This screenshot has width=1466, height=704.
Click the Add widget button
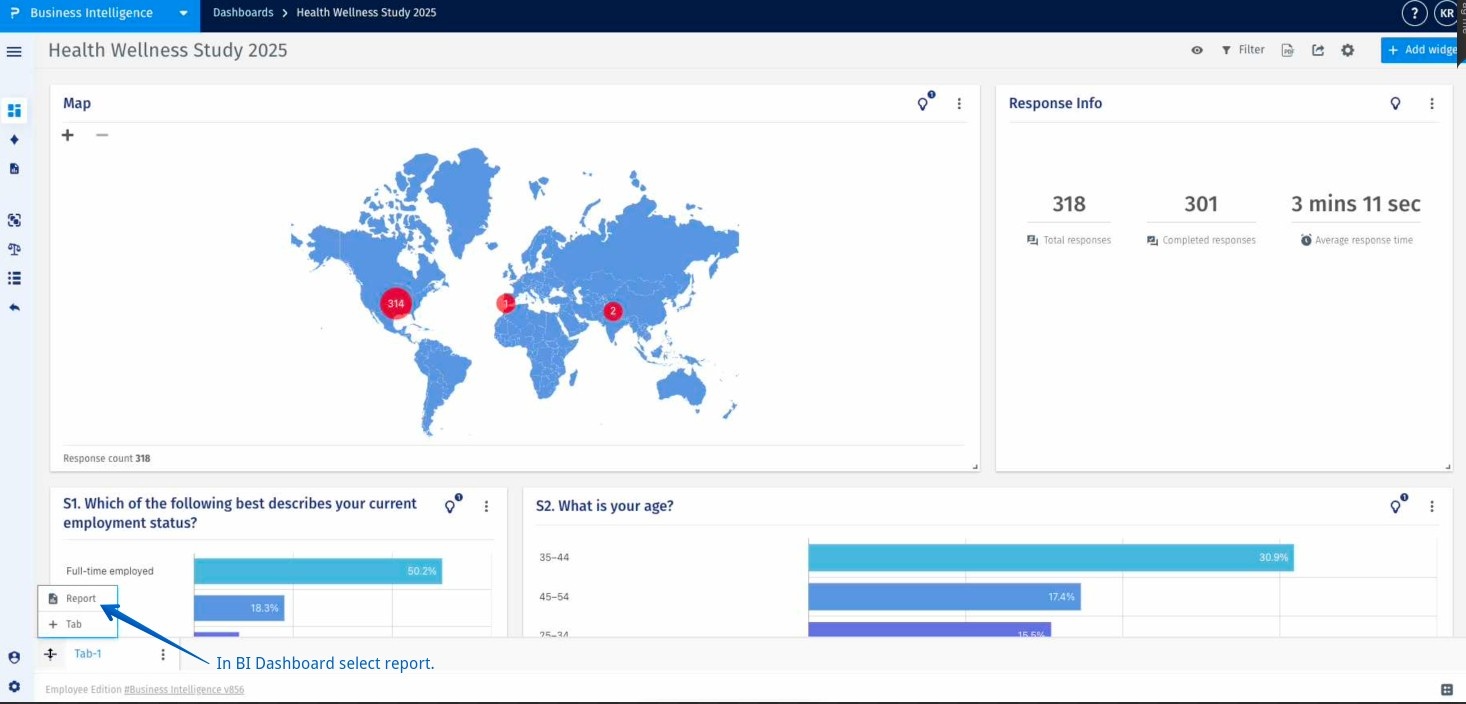pos(1421,49)
